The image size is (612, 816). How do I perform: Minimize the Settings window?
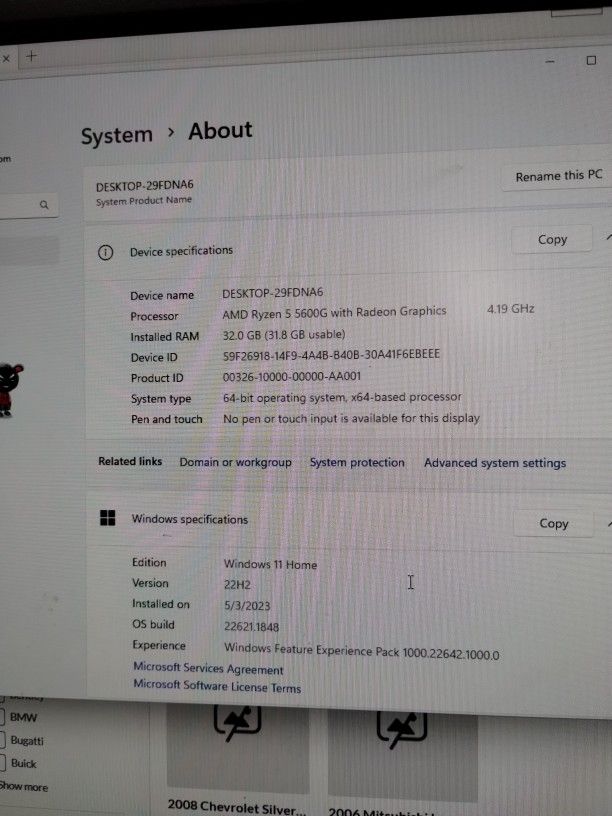[x=550, y=61]
